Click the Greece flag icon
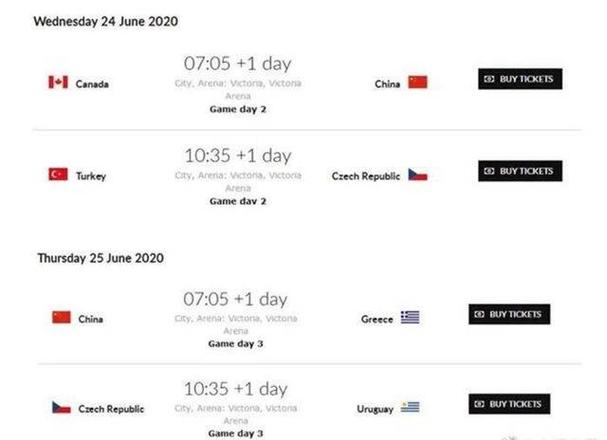 [x=410, y=318]
